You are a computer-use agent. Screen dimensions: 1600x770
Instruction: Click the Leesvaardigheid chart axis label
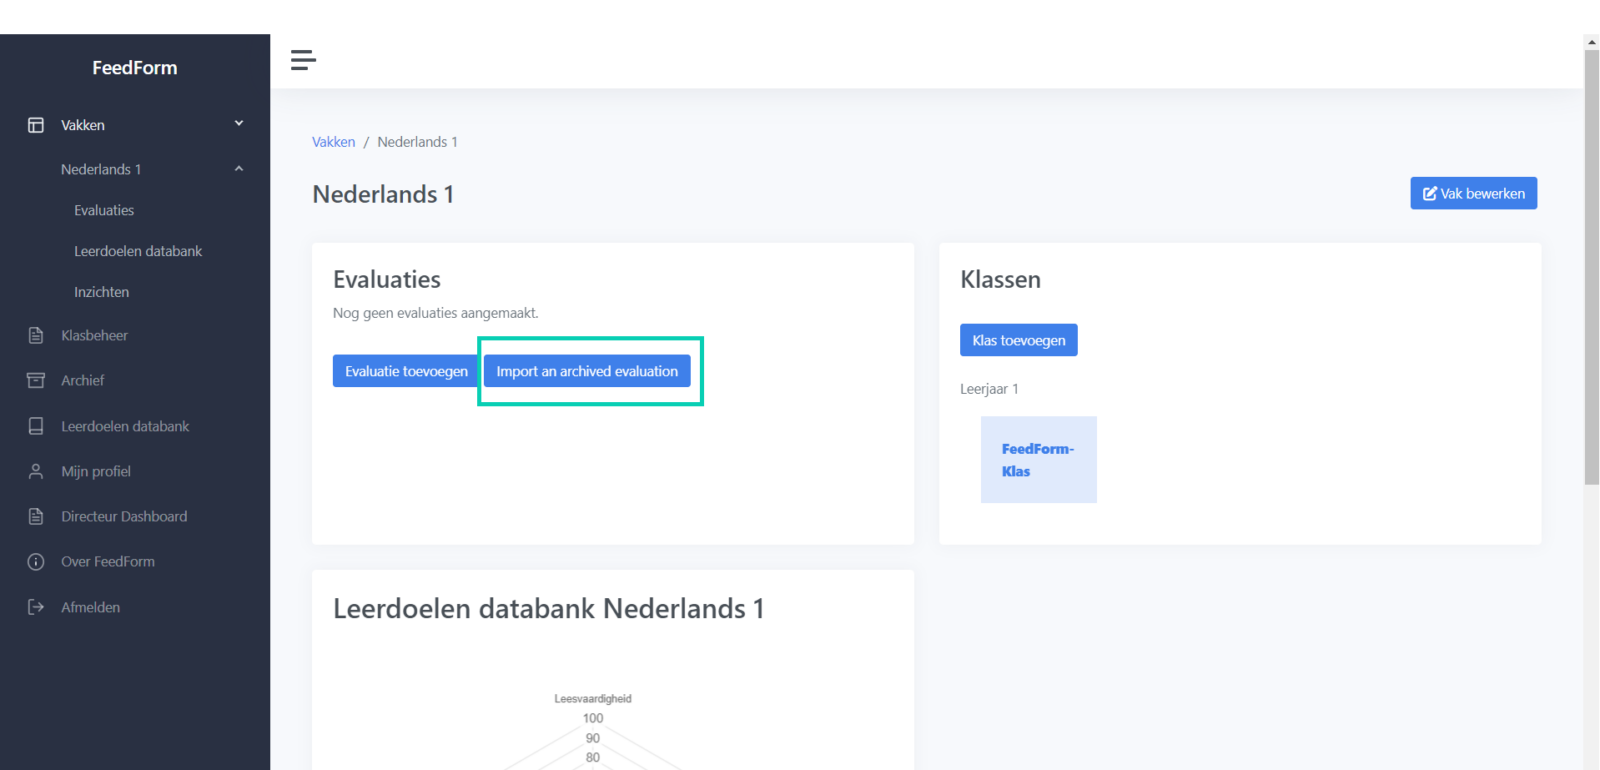[593, 699]
